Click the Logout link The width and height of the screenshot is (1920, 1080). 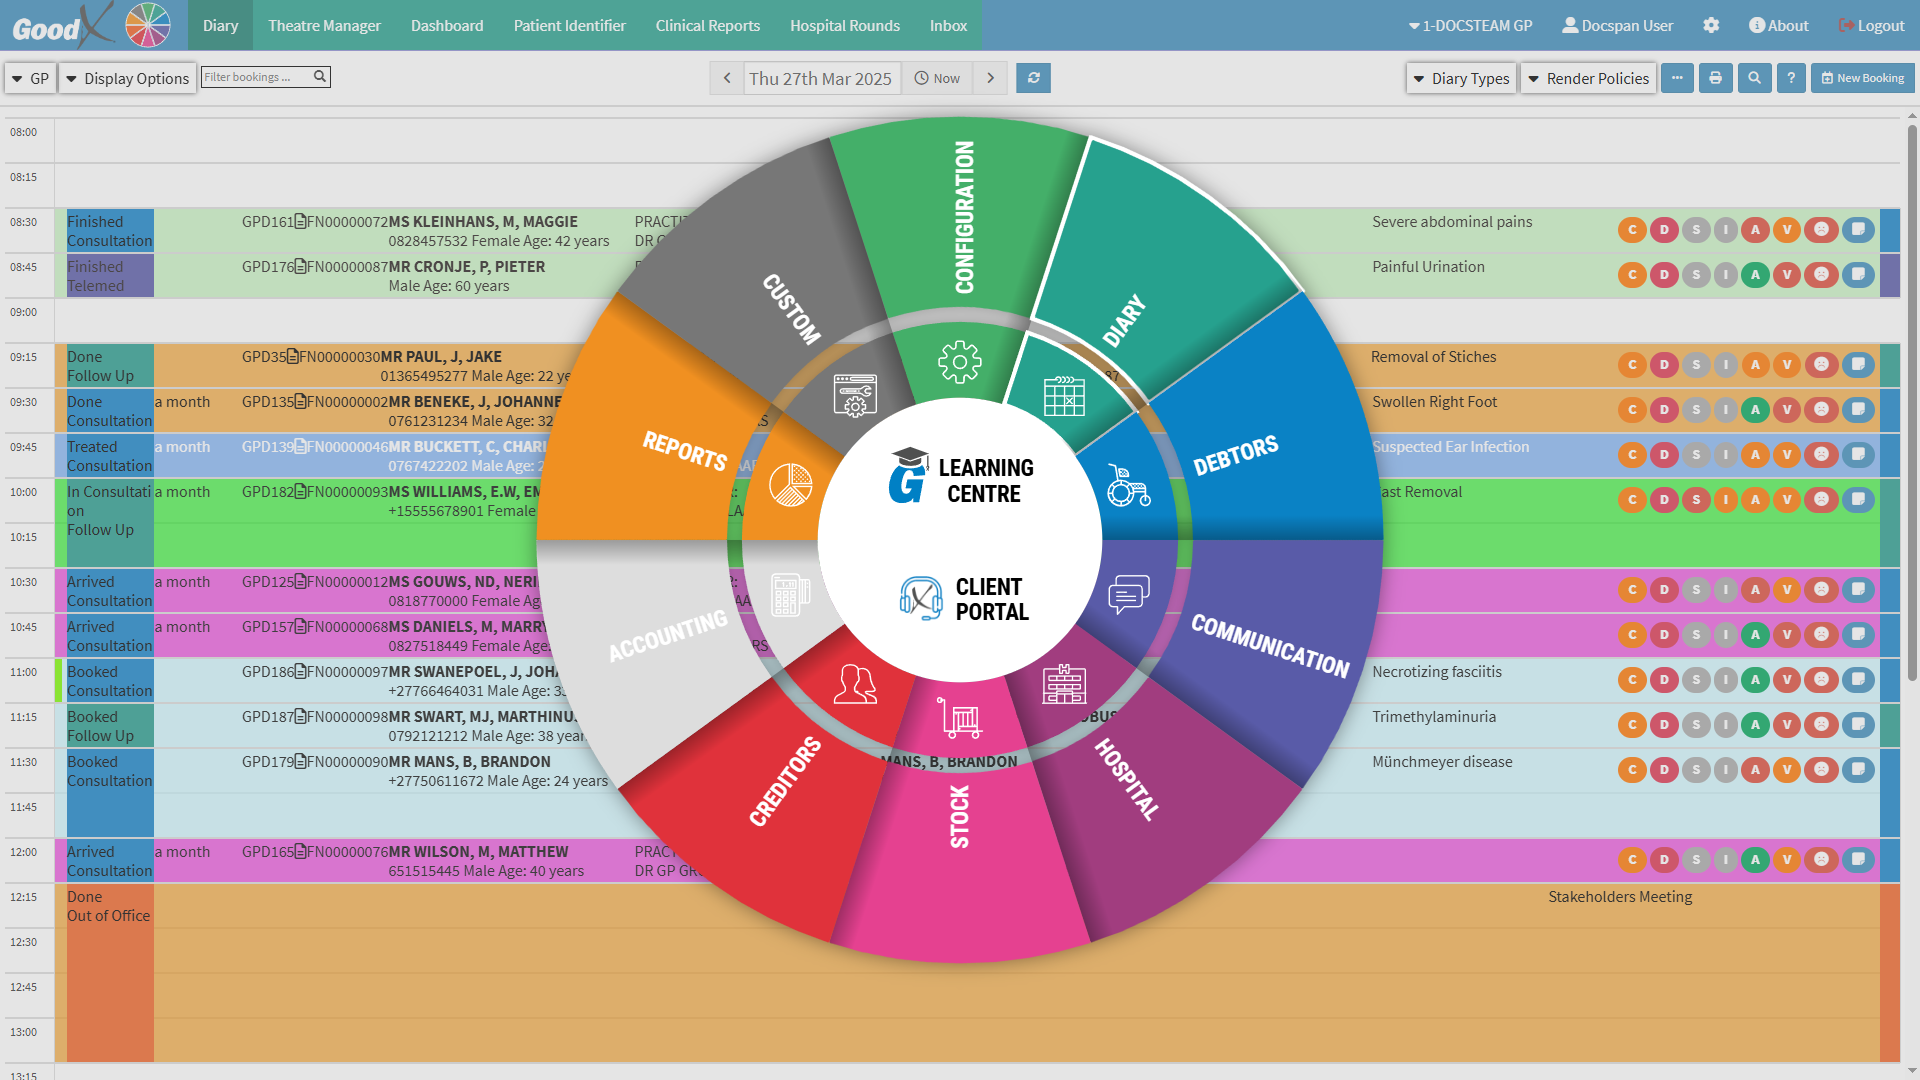[x=1871, y=25]
